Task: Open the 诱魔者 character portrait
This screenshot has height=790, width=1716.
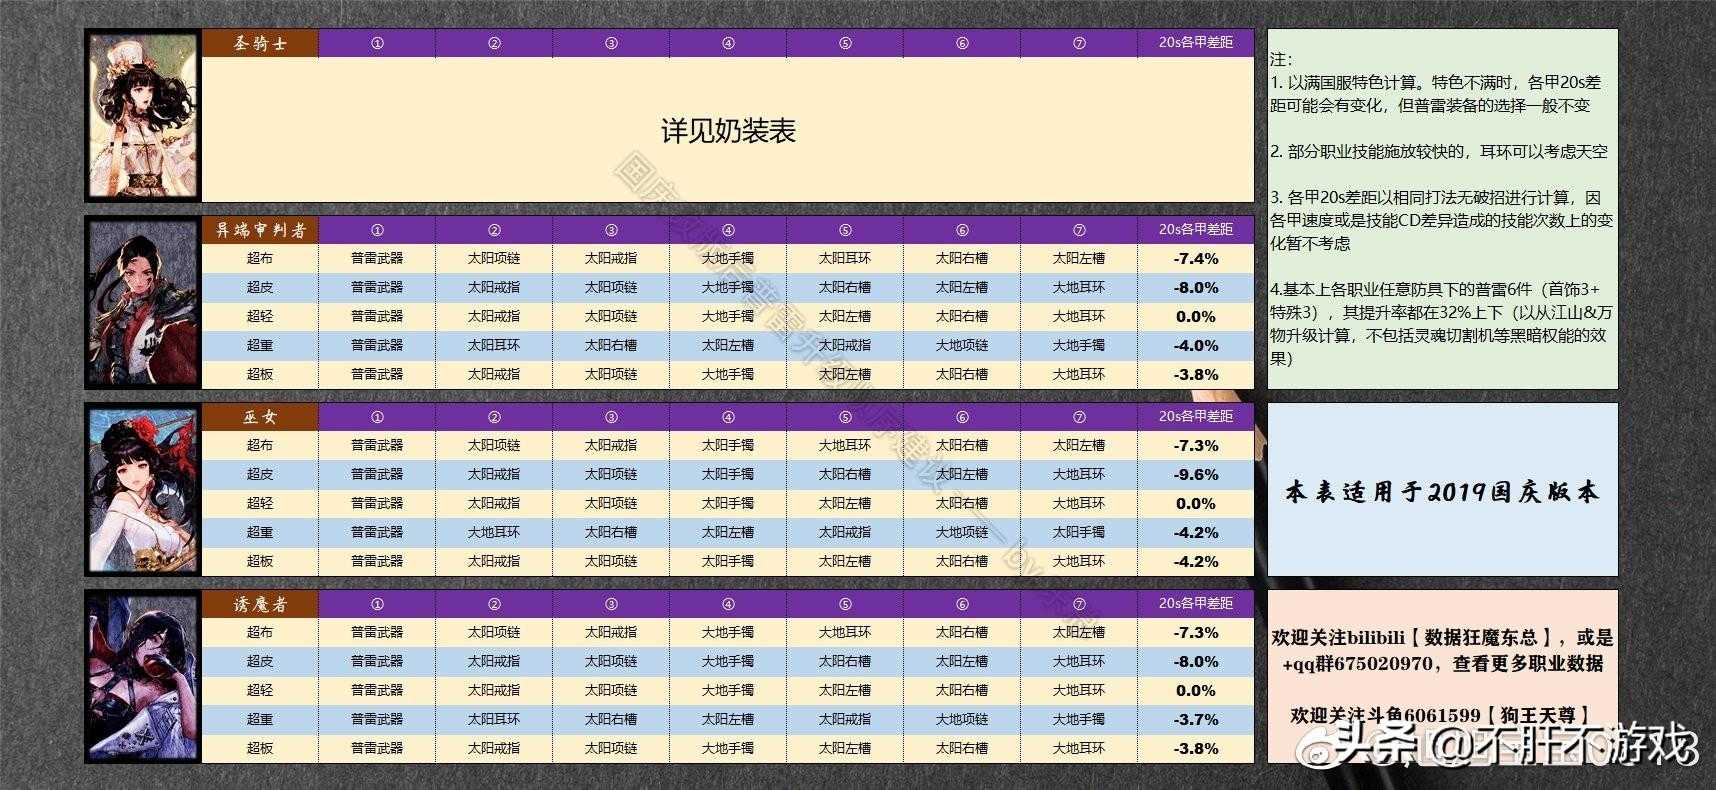Action: (143, 677)
